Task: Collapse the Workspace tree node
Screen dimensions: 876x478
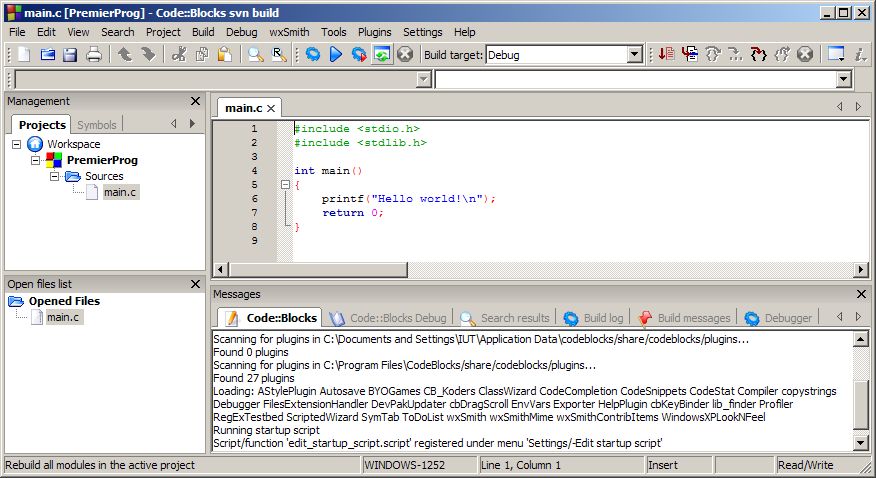Action: click(x=17, y=144)
